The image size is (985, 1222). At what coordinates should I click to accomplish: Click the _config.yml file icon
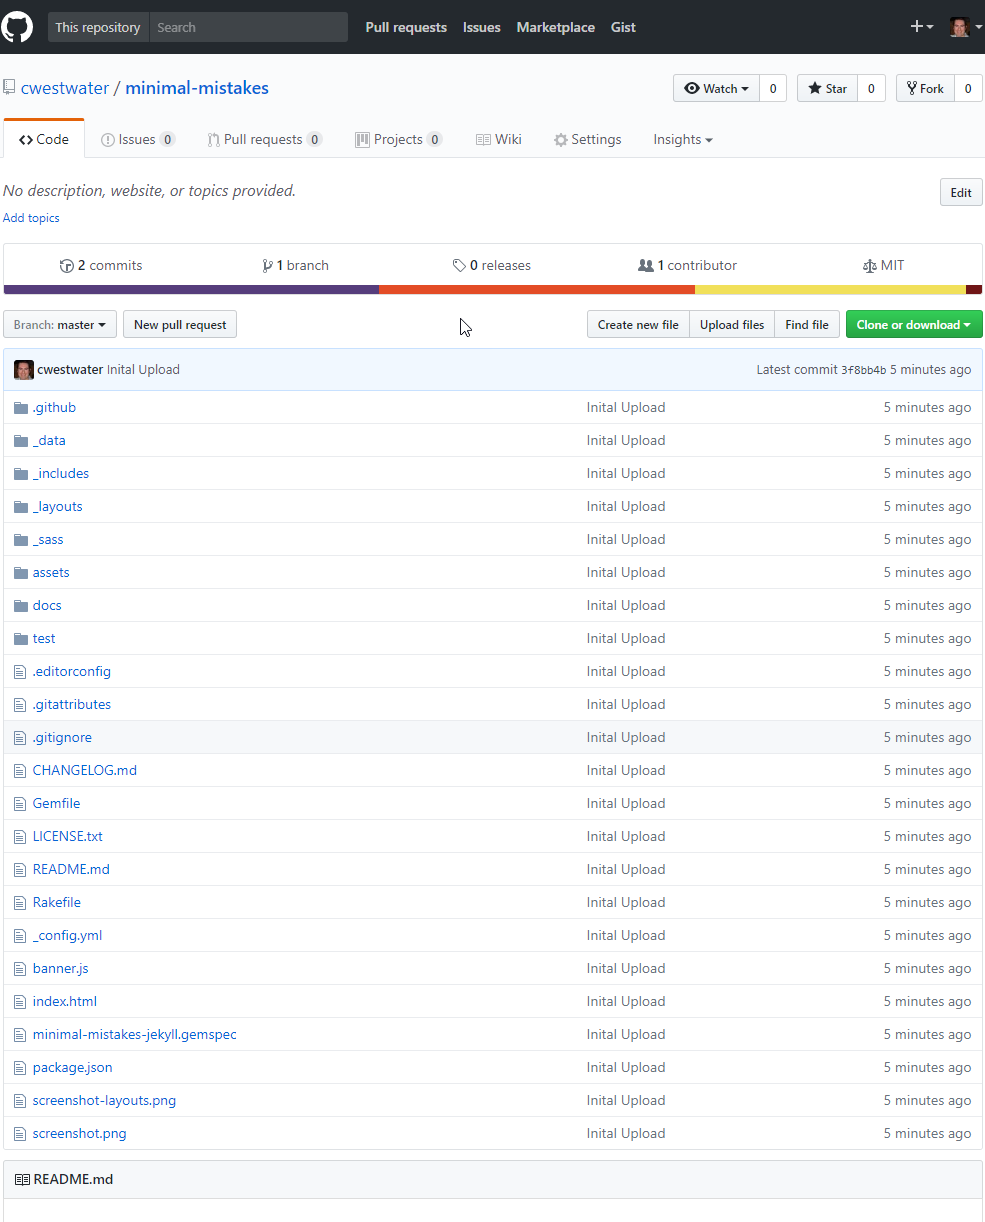tap(20, 936)
